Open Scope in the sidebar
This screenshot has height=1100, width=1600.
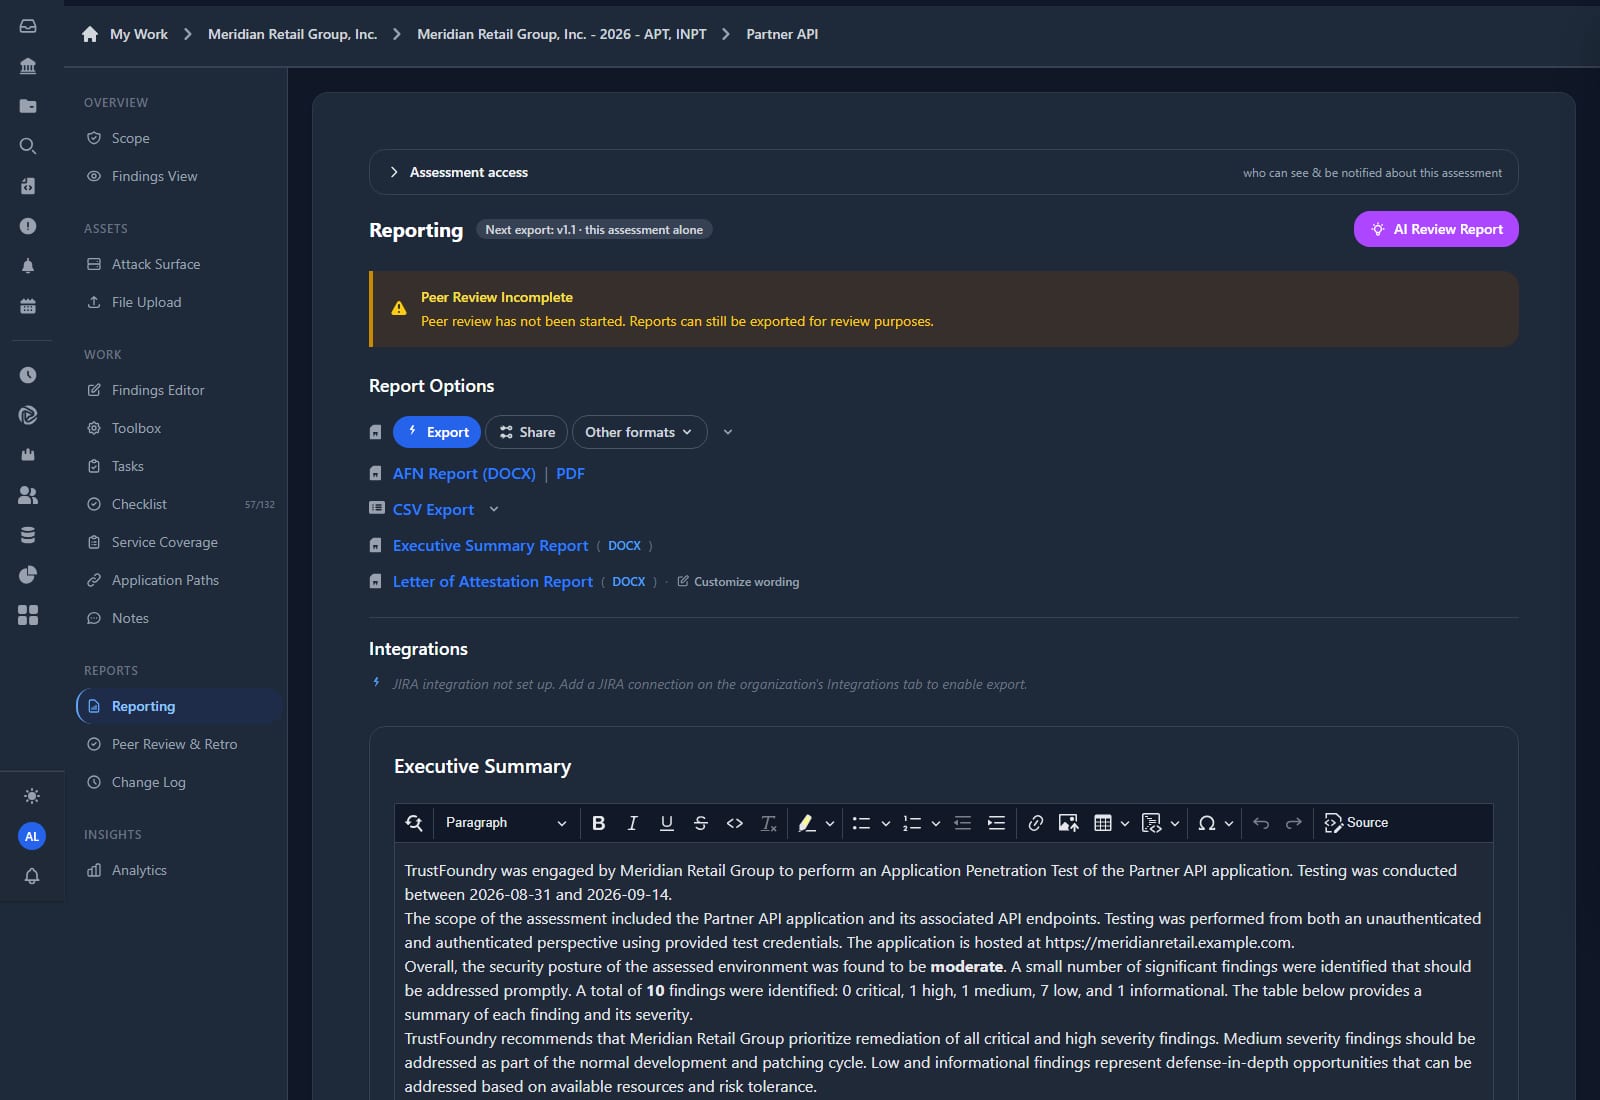click(x=130, y=138)
